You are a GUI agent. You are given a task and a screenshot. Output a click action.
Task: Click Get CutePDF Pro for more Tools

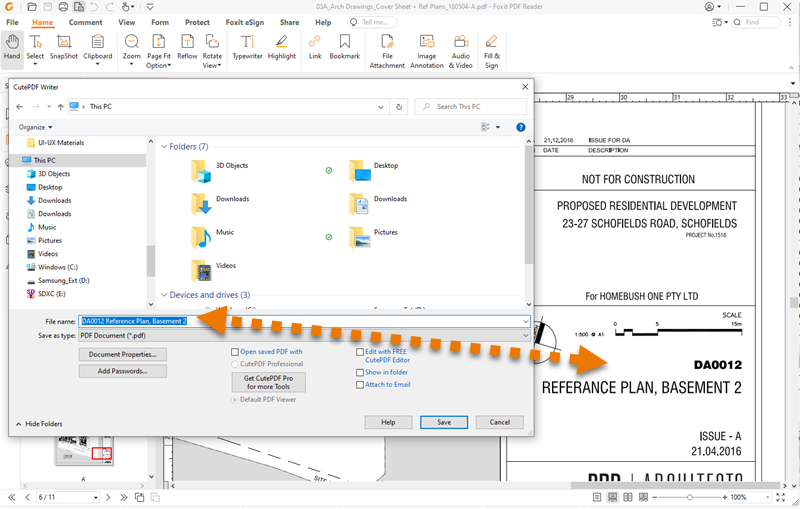coord(268,382)
